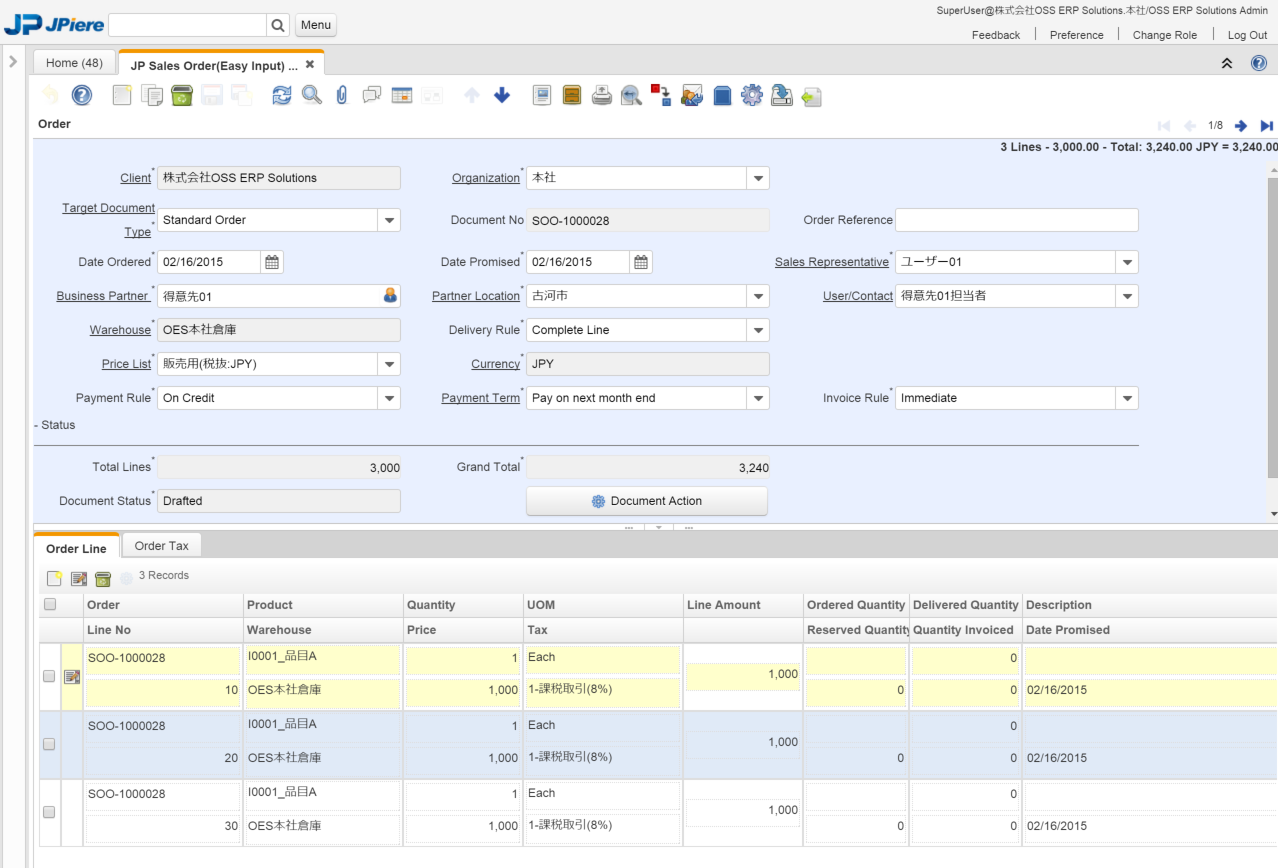Viewport: 1278px width, 868px height.
Task: Go to next record with blue down arrow
Action: [502, 96]
